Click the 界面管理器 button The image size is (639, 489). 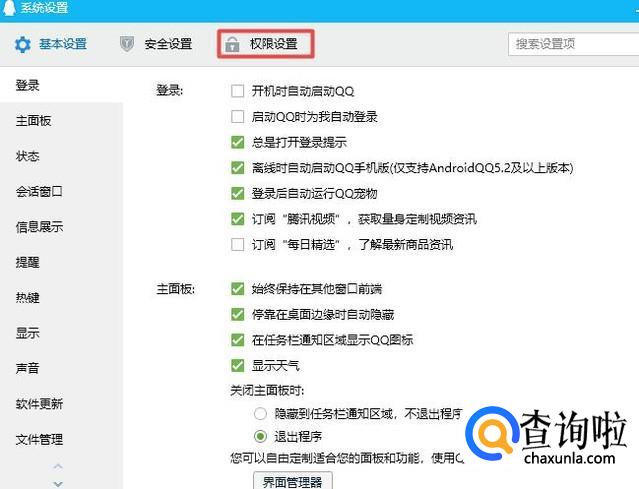(293, 481)
